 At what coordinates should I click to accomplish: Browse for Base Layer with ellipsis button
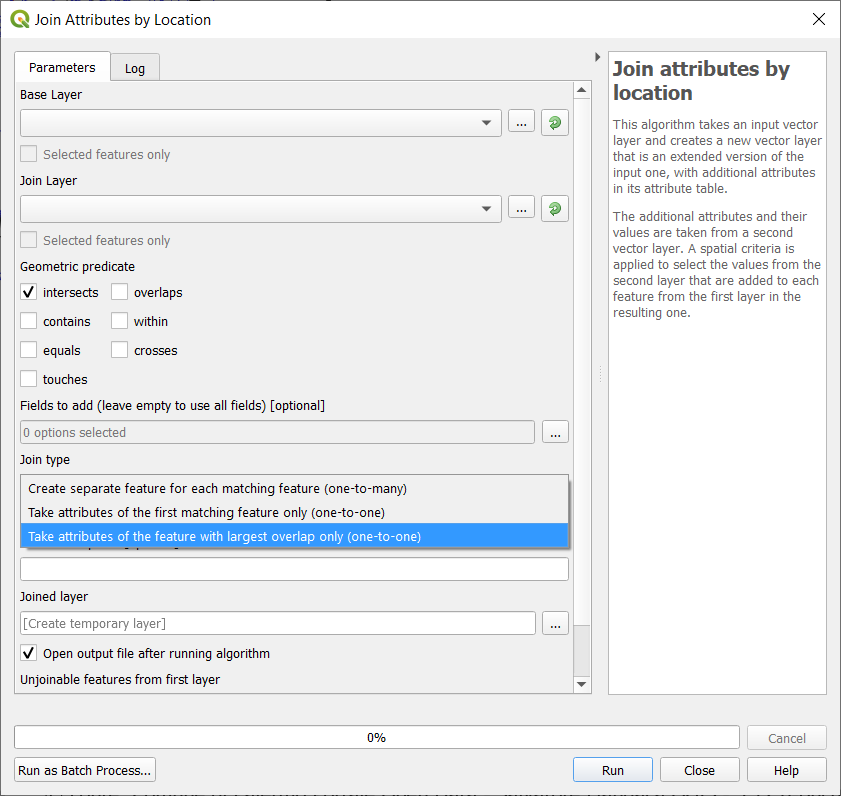click(521, 123)
